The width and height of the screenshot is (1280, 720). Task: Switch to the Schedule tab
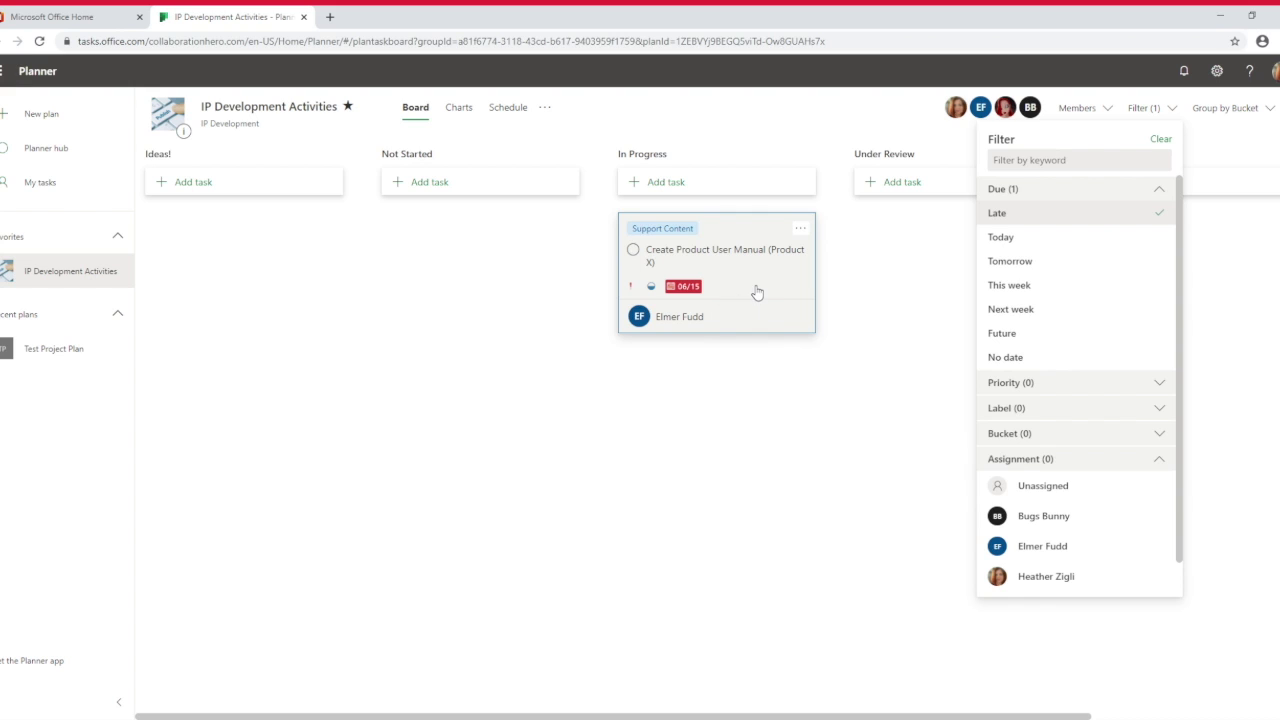click(508, 107)
